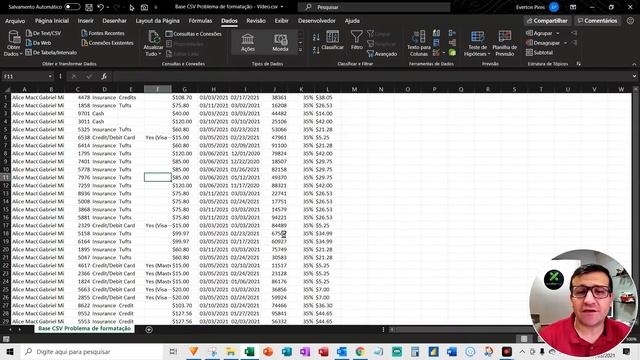Click the Subtotal command
Viewport: 640px width, 360px height.
click(x=540, y=53)
